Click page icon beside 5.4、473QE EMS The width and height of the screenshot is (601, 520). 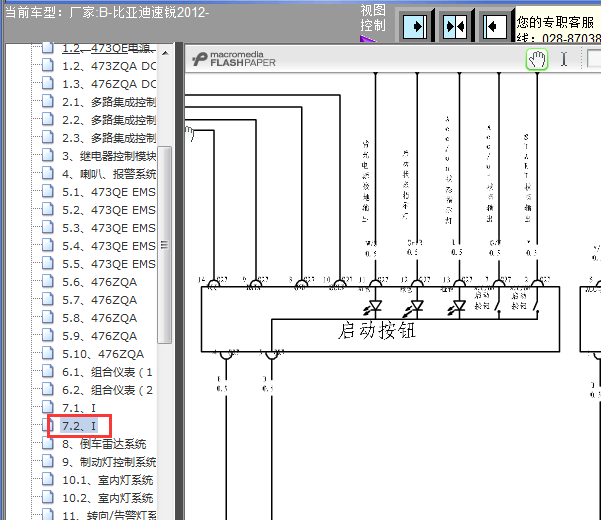tap(48, 245)
